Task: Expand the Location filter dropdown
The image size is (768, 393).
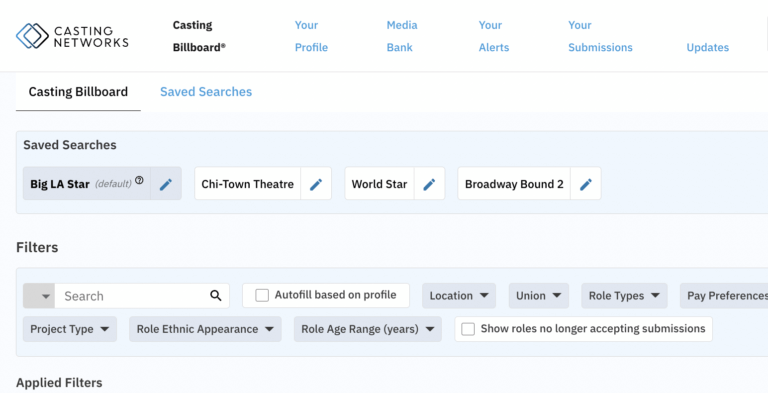Action: pos(459,295)
